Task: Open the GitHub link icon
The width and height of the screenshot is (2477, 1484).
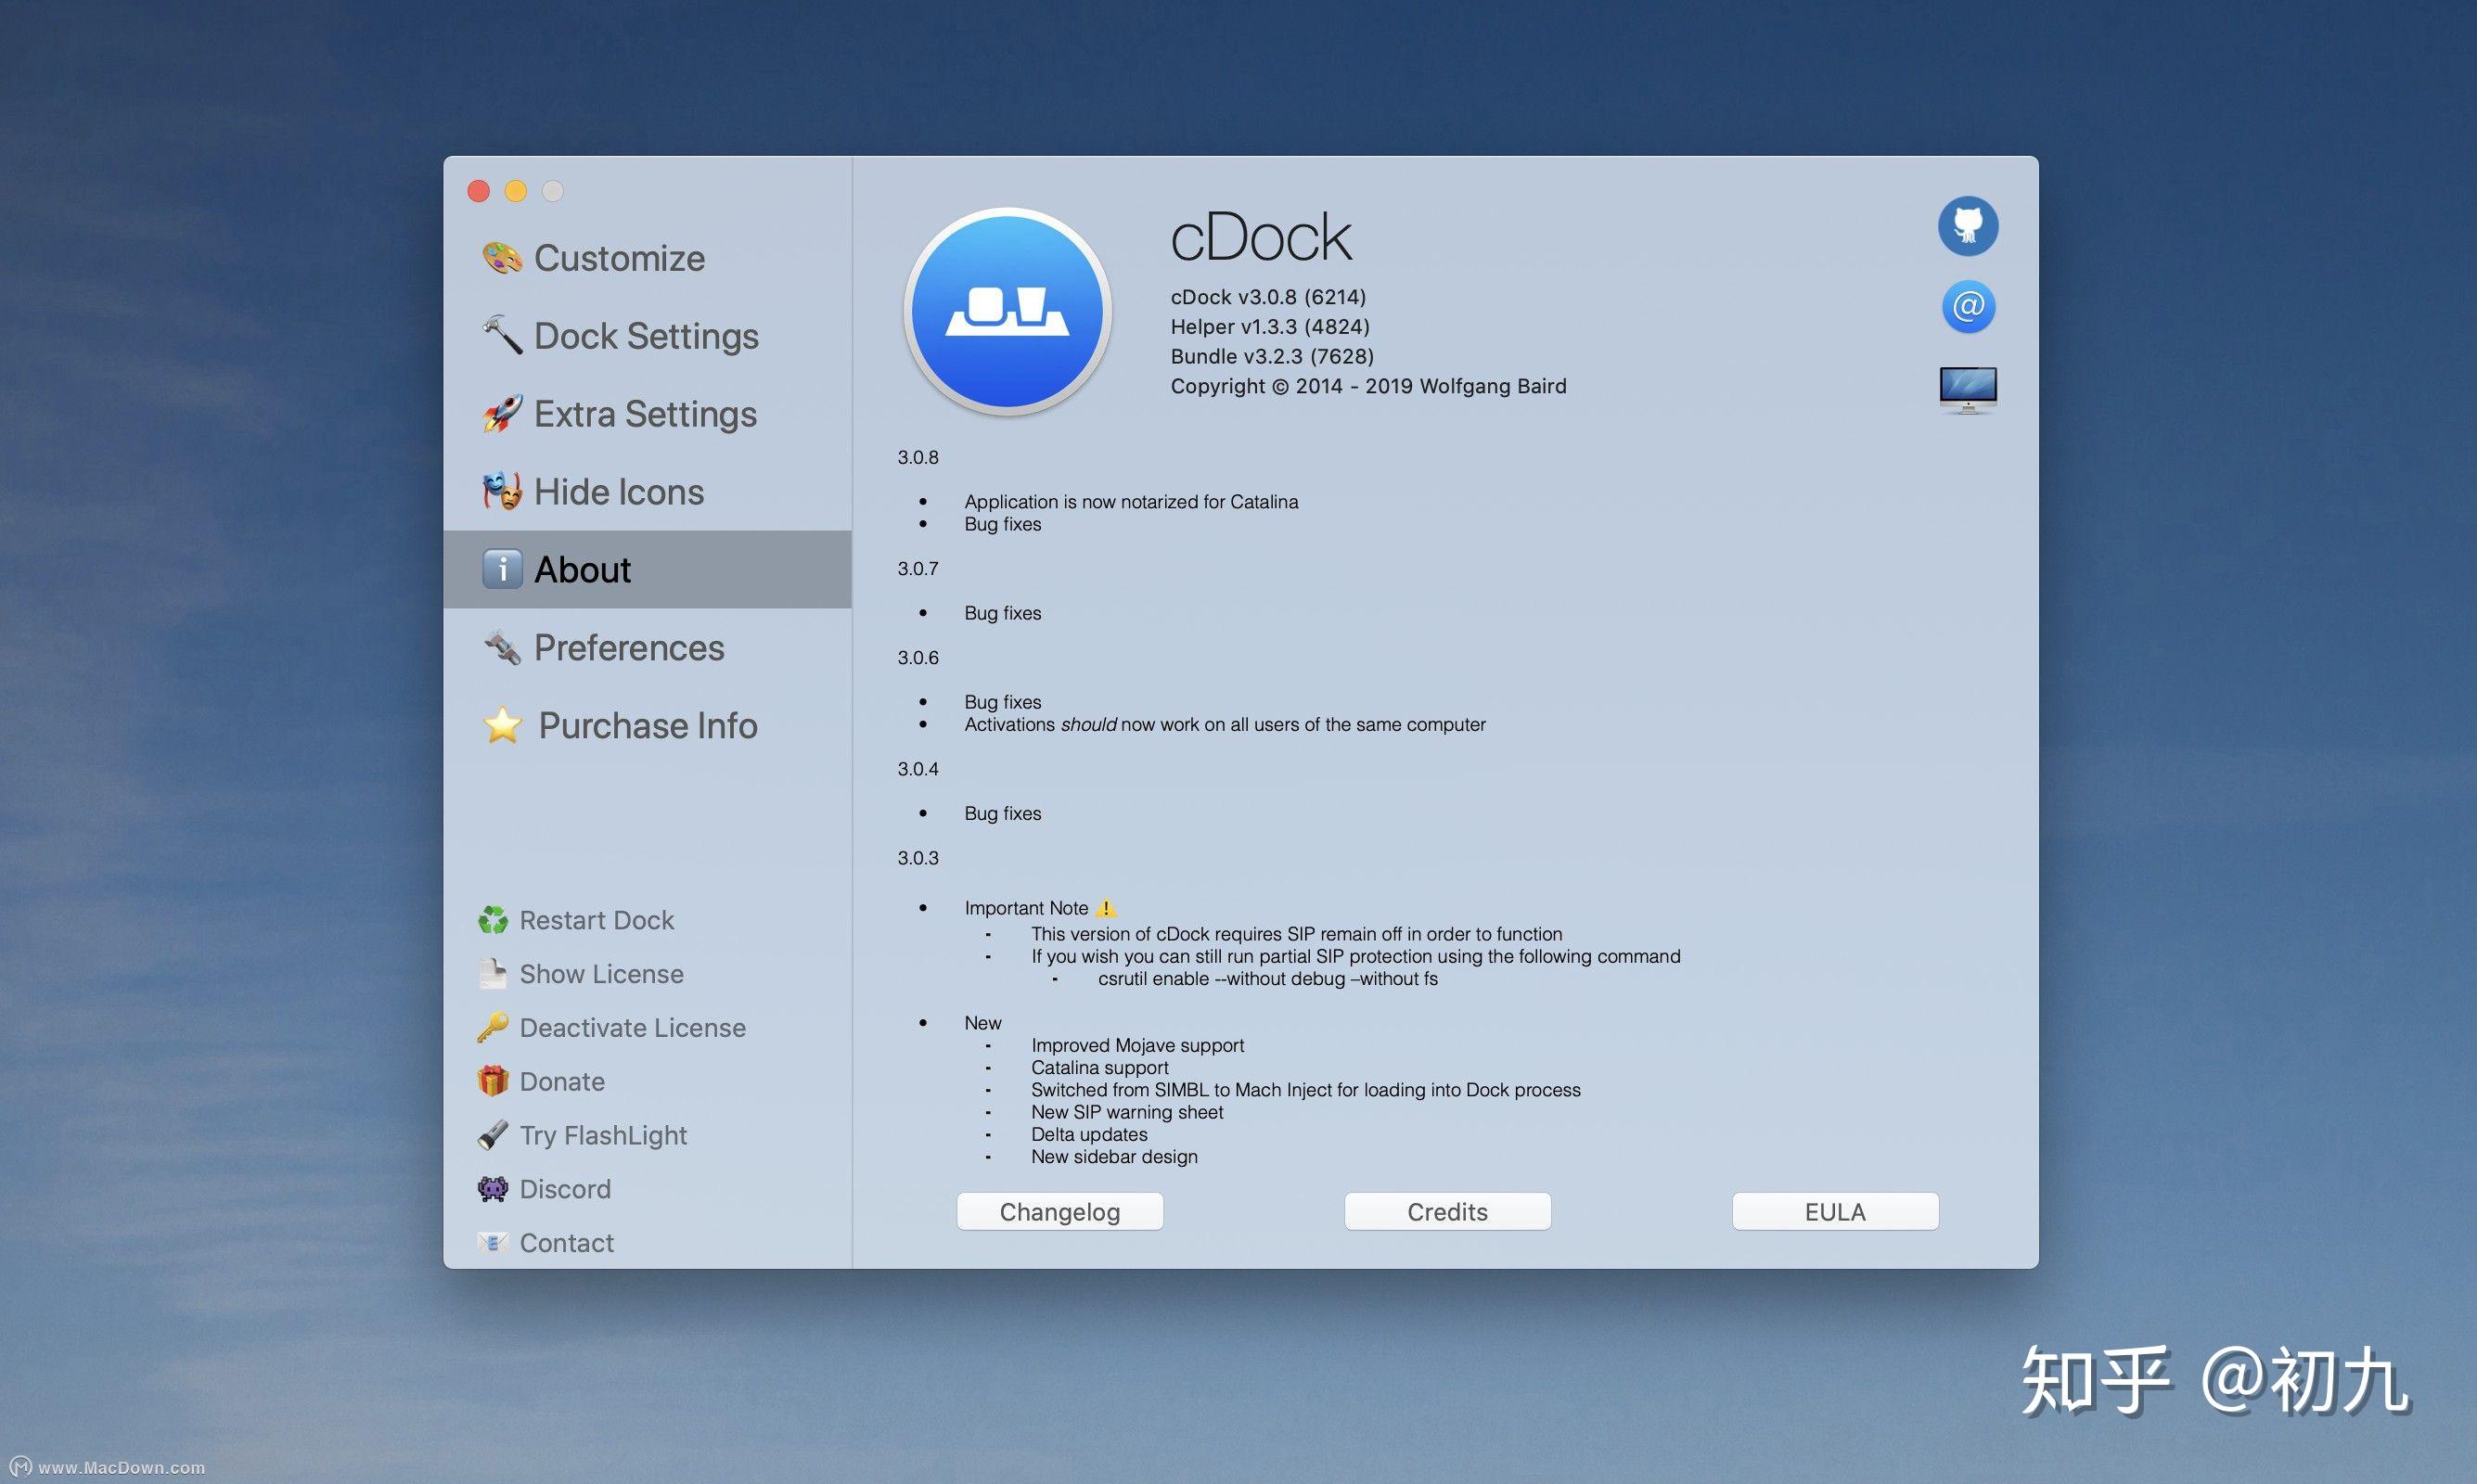Action: 1967,226
